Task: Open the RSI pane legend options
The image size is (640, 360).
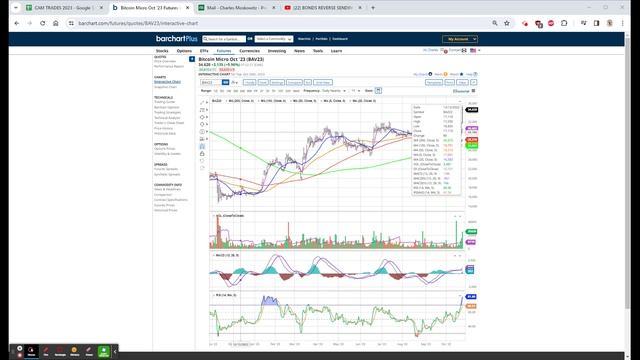Action: (224, 295)
